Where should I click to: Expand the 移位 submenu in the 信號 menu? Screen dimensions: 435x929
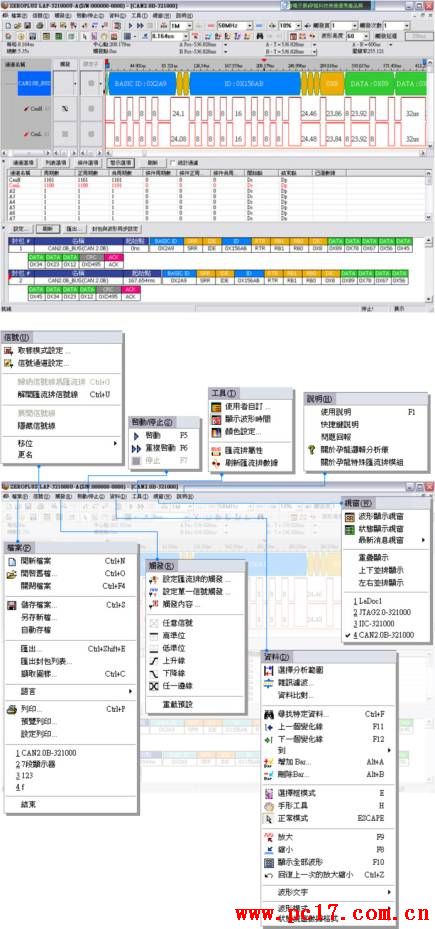tap(115, 443)
